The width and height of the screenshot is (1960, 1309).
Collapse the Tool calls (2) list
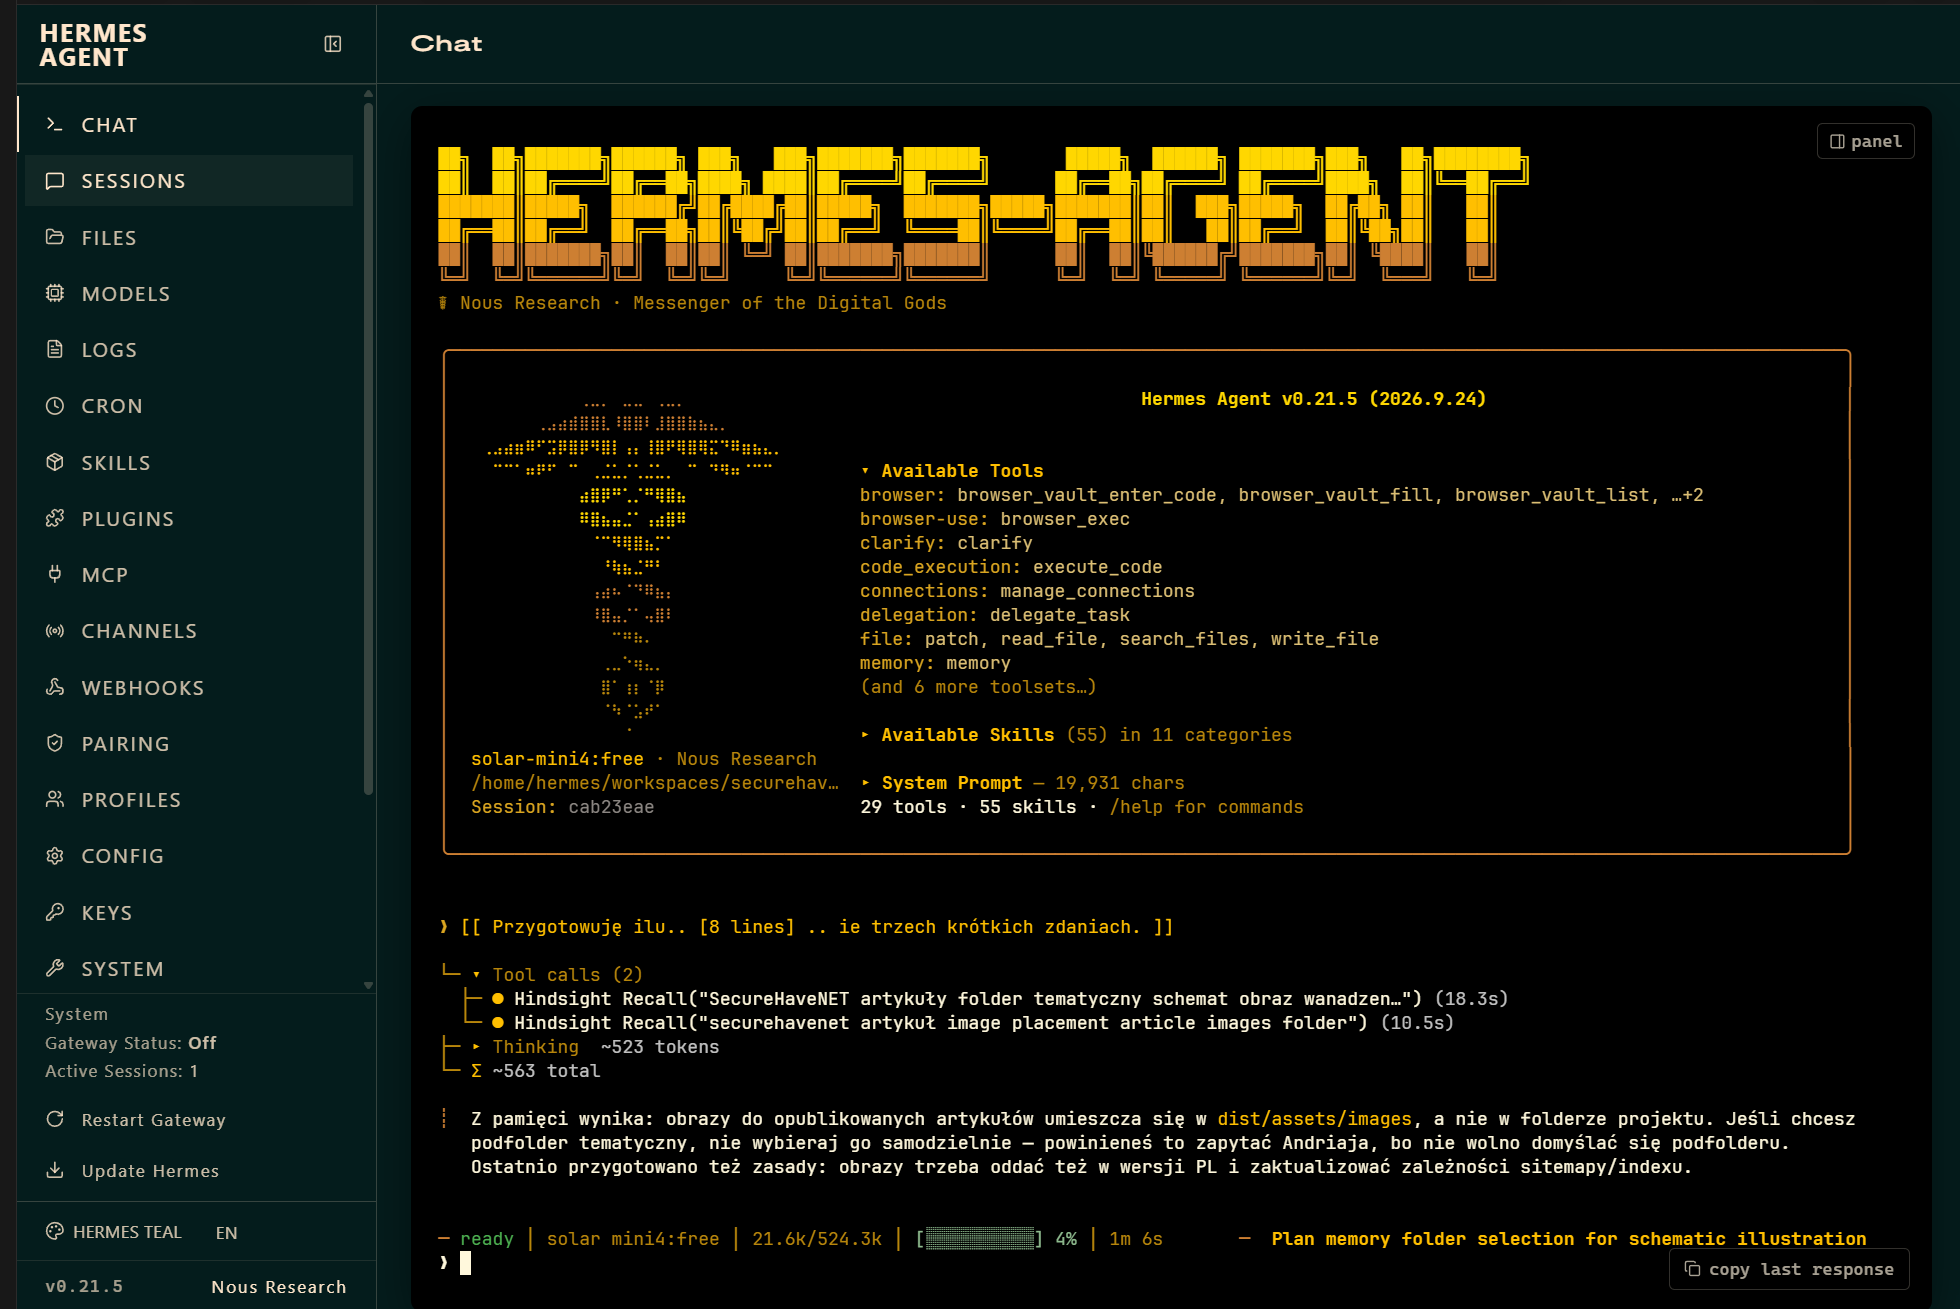pyautogui.click(x=557, y=975)
